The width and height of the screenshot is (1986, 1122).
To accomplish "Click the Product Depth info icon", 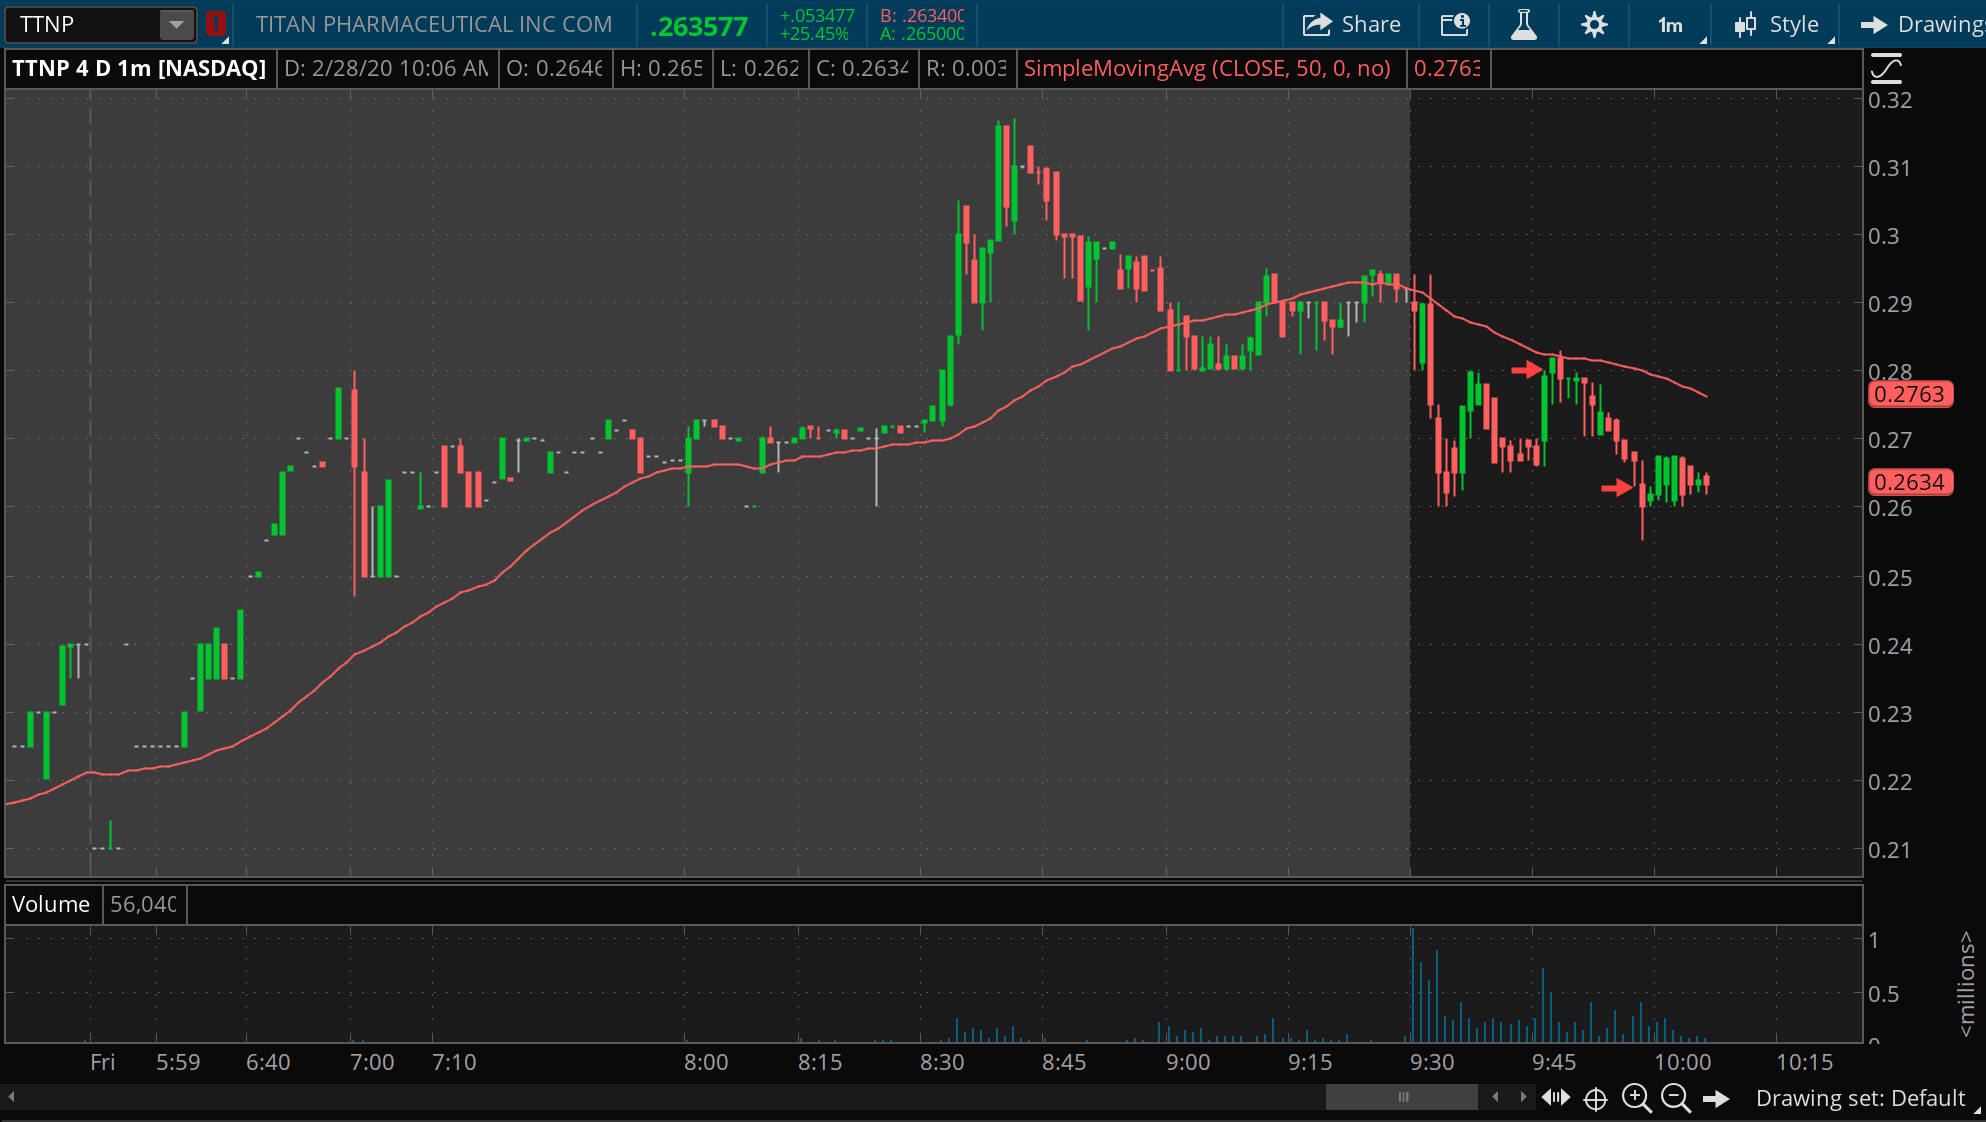I will click(x=1454, y=25).
